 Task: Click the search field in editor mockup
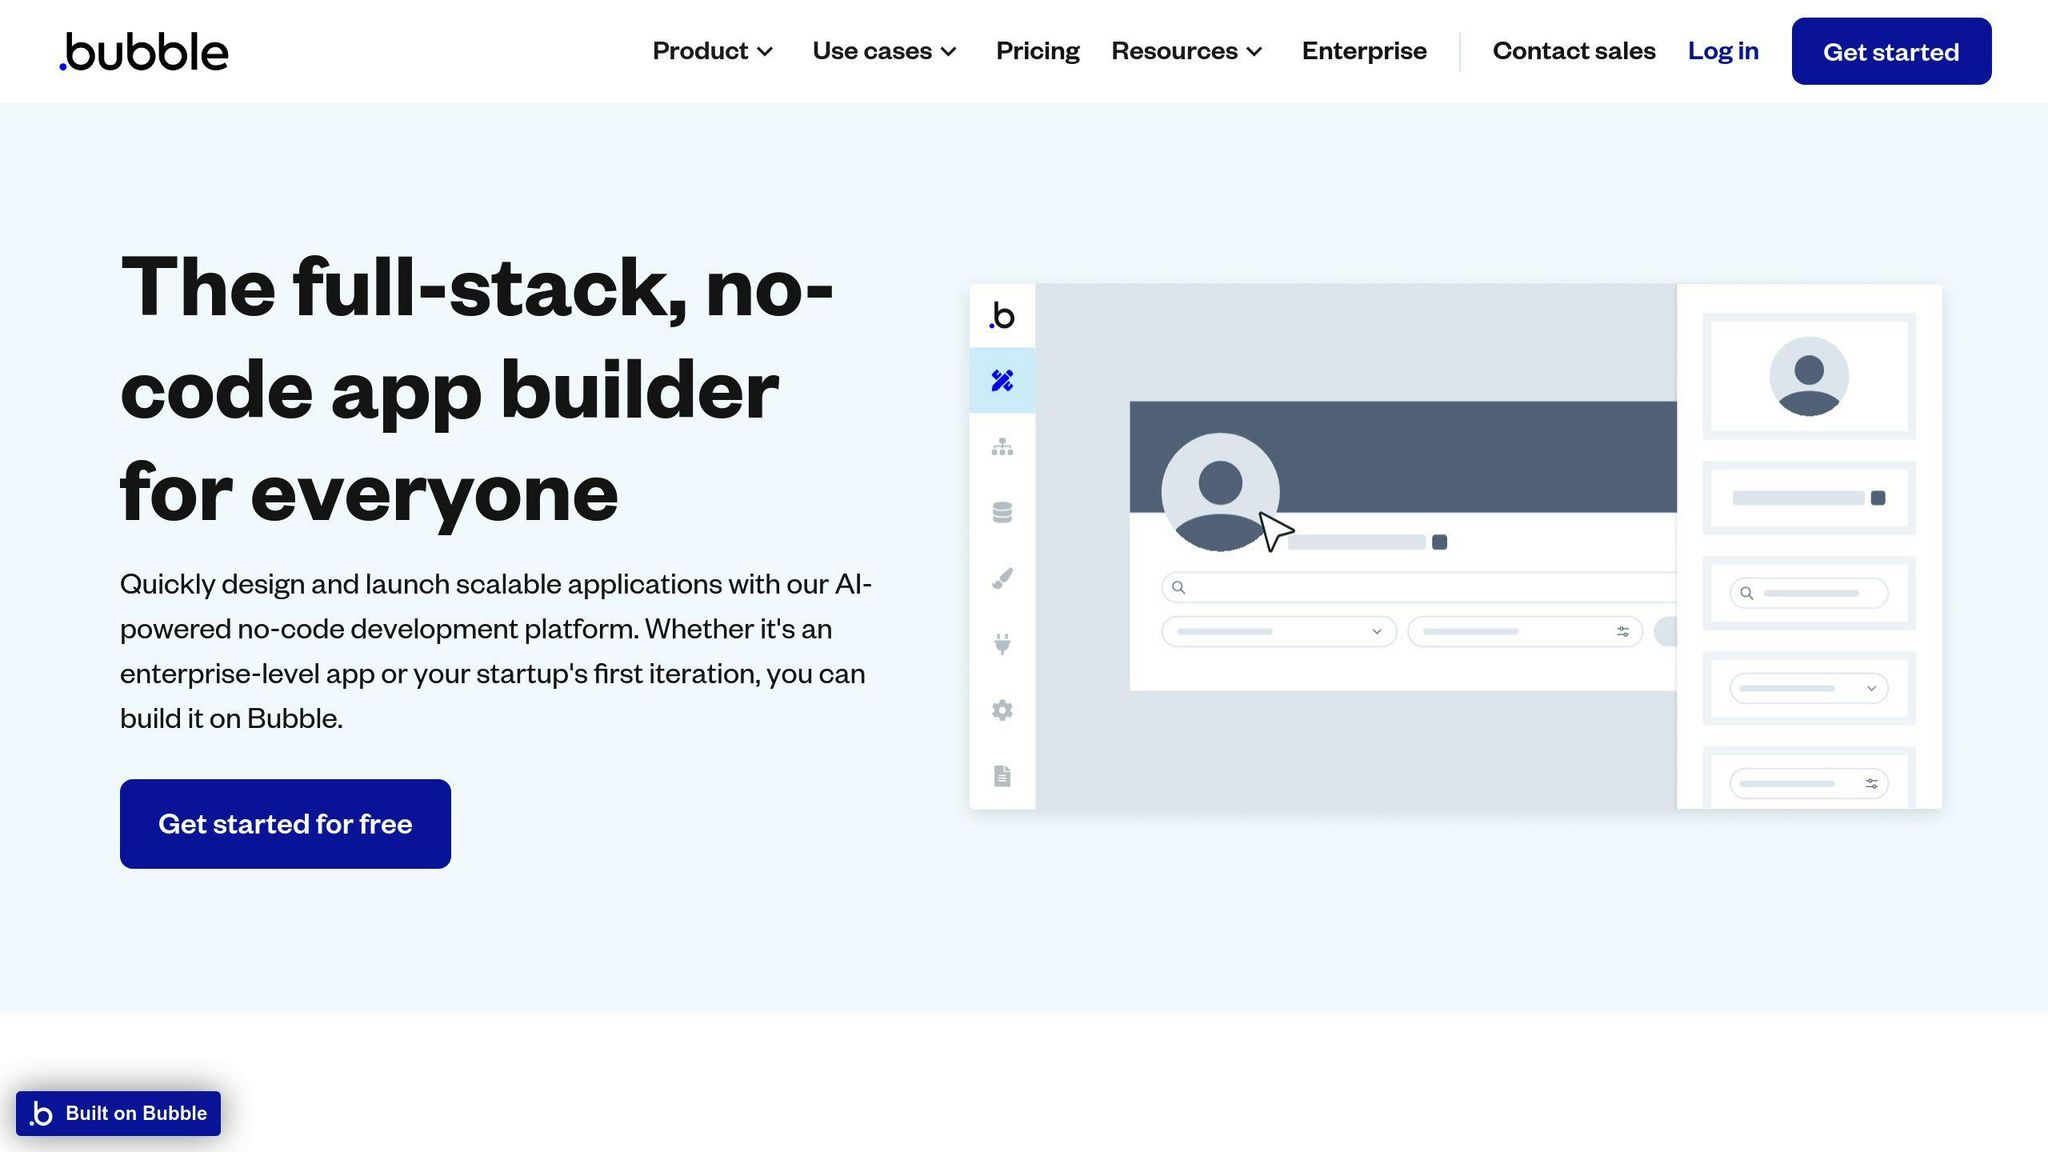1420,588
